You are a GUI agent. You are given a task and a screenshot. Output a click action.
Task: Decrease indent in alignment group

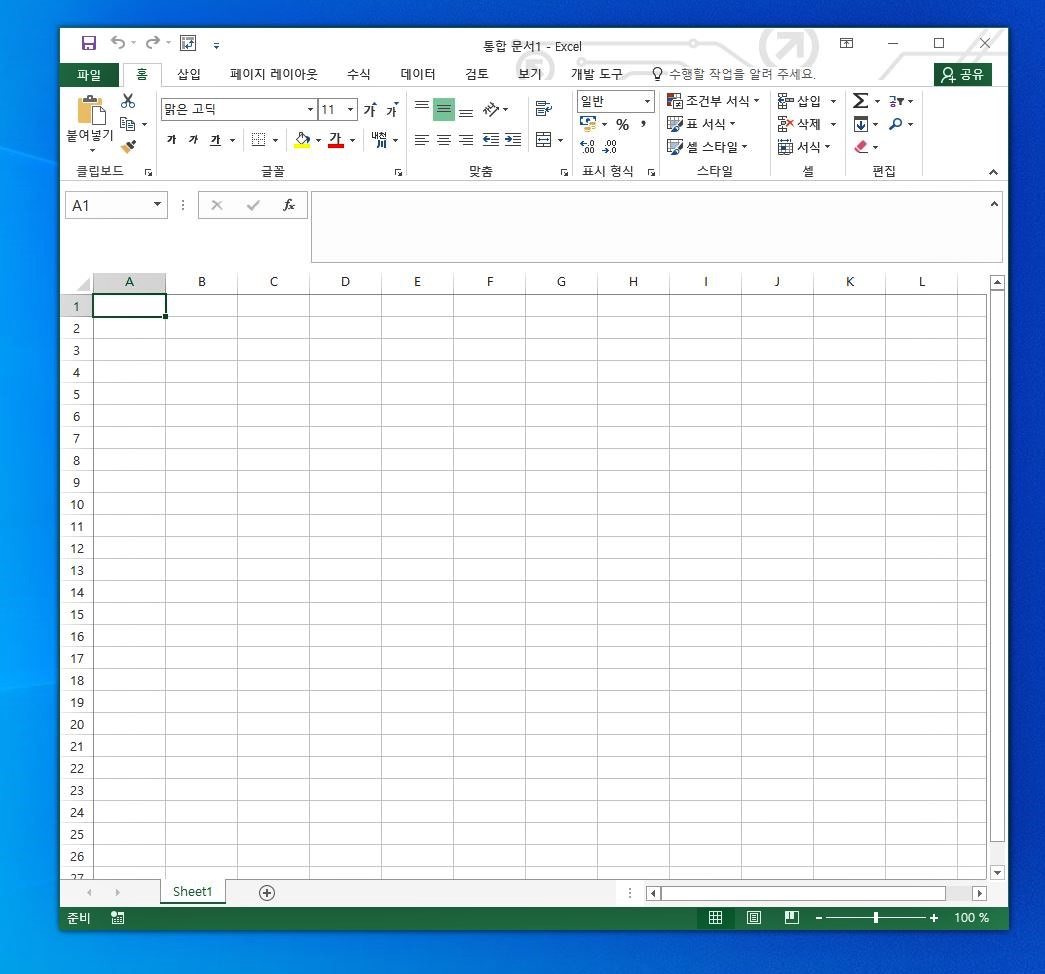pyautogui.click(x=491, y=139)
